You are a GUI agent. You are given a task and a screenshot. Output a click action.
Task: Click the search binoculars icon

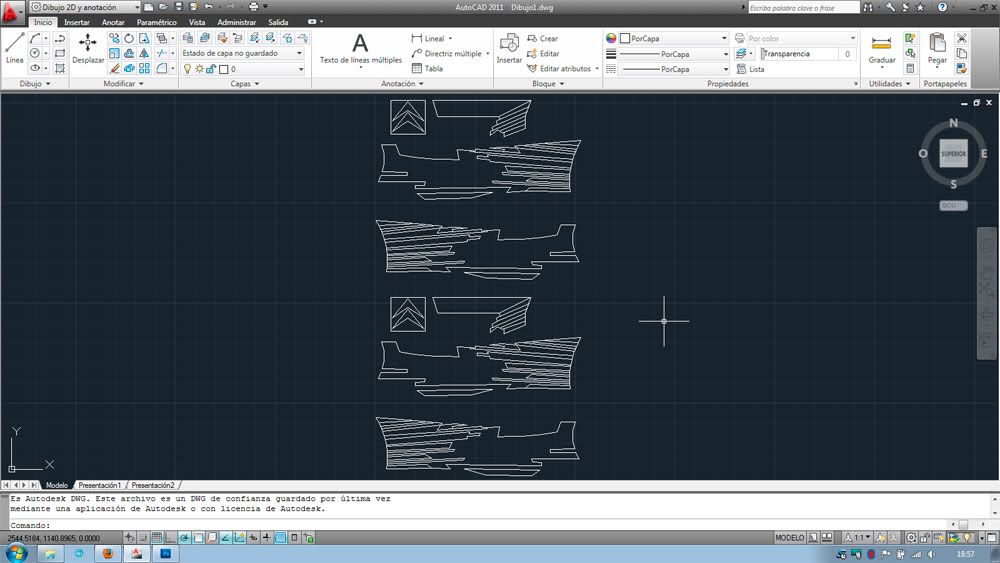(868, 8)
